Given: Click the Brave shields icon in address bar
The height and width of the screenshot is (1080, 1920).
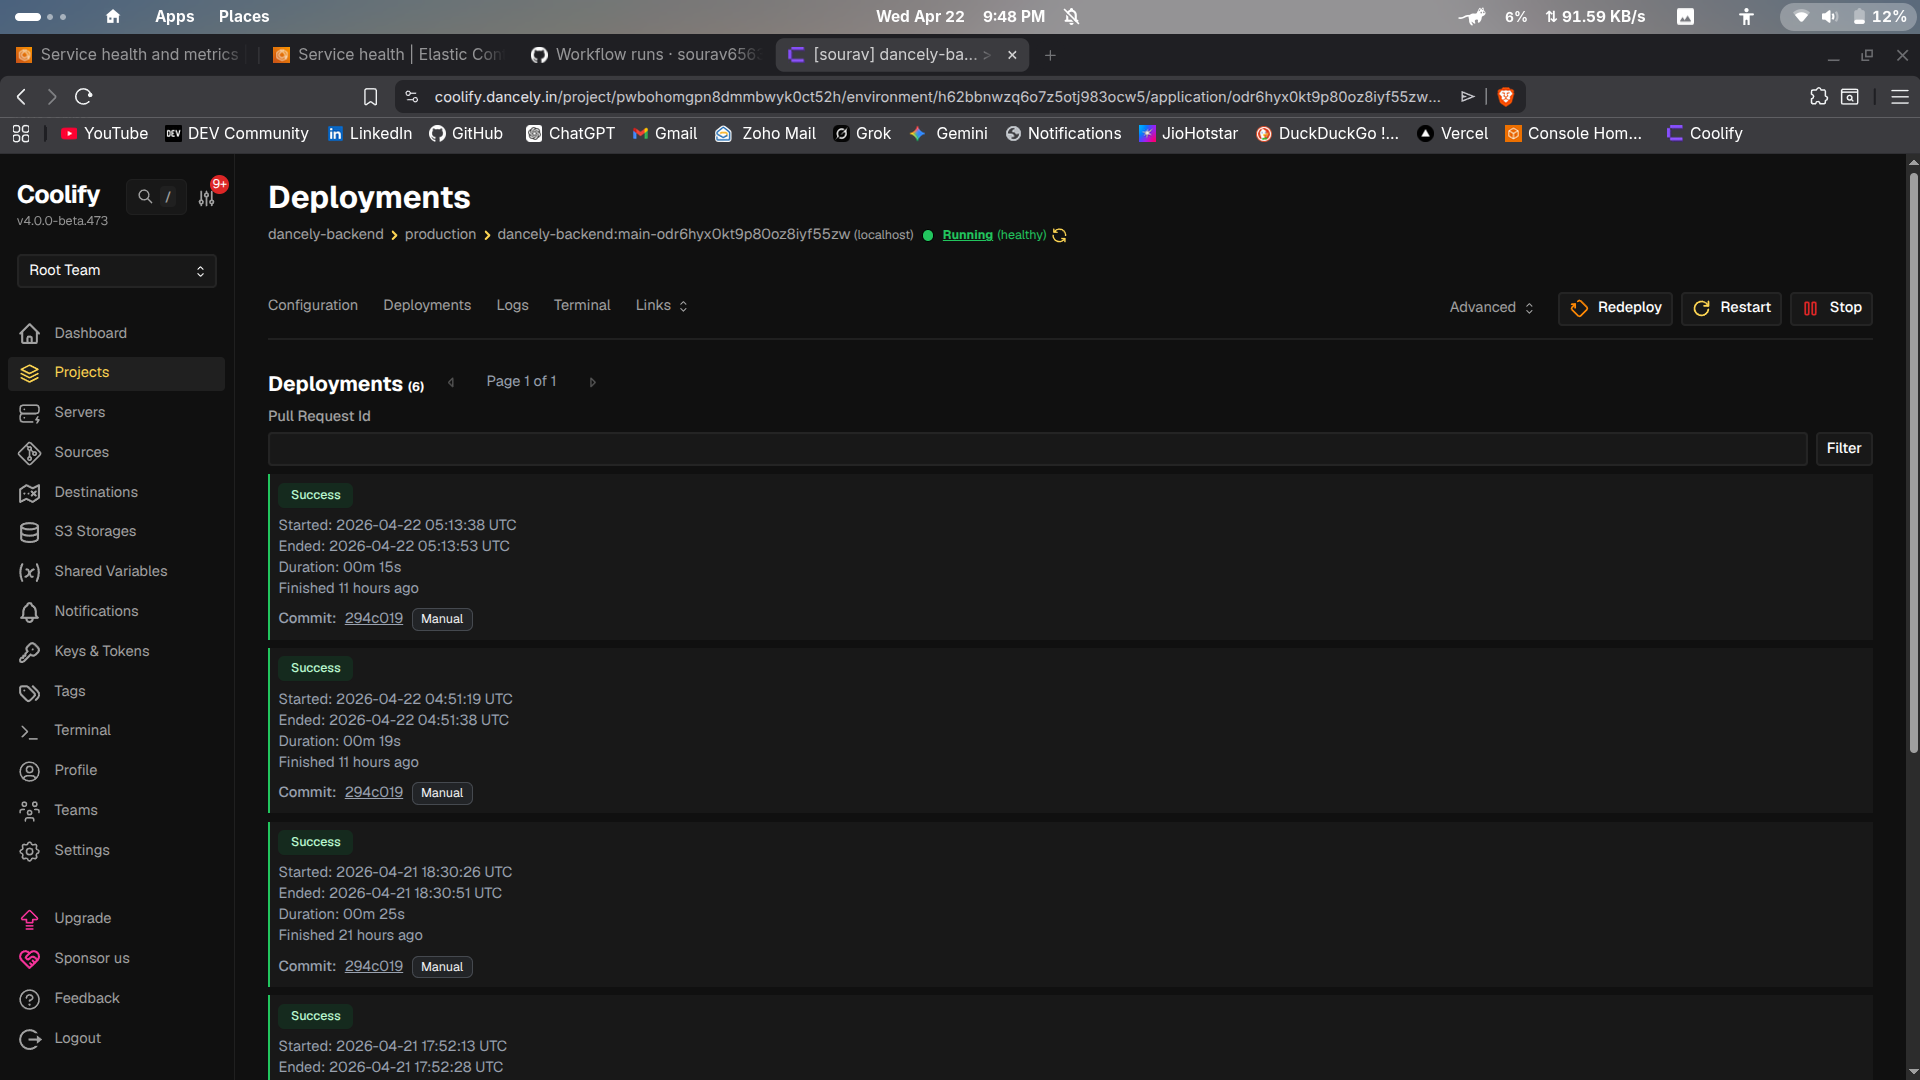Looking at the screenshot, I should click(1505, 97).
